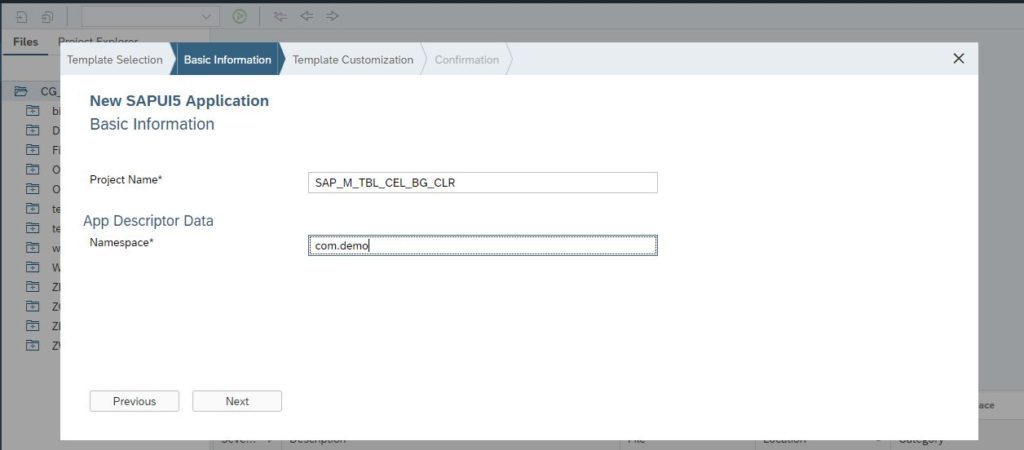
Task: Switch to the Files tab
Action: [x=25, y=42]
